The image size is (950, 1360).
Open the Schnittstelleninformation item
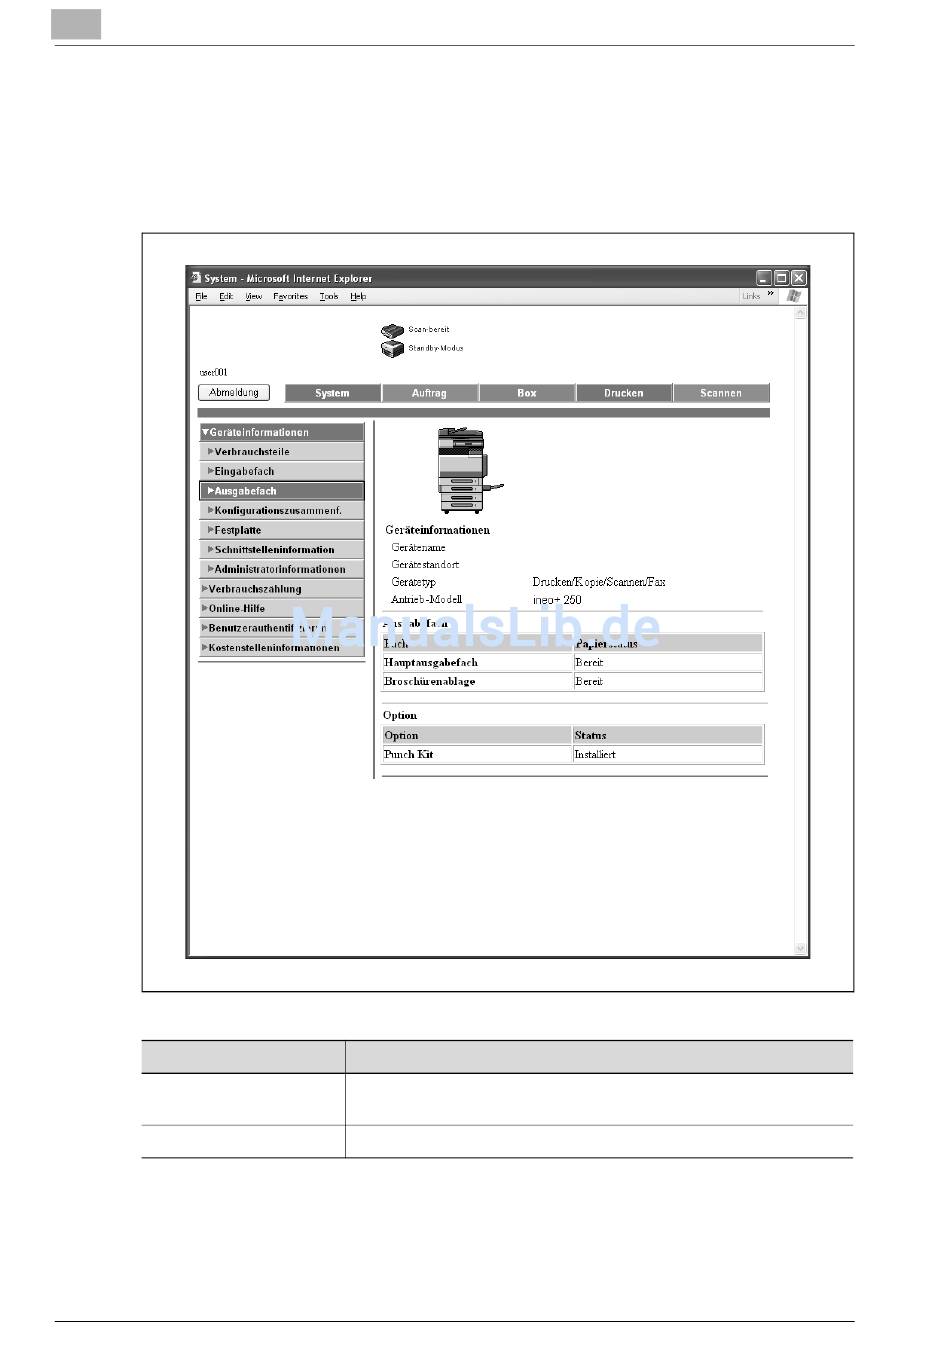tap(282, 549)
